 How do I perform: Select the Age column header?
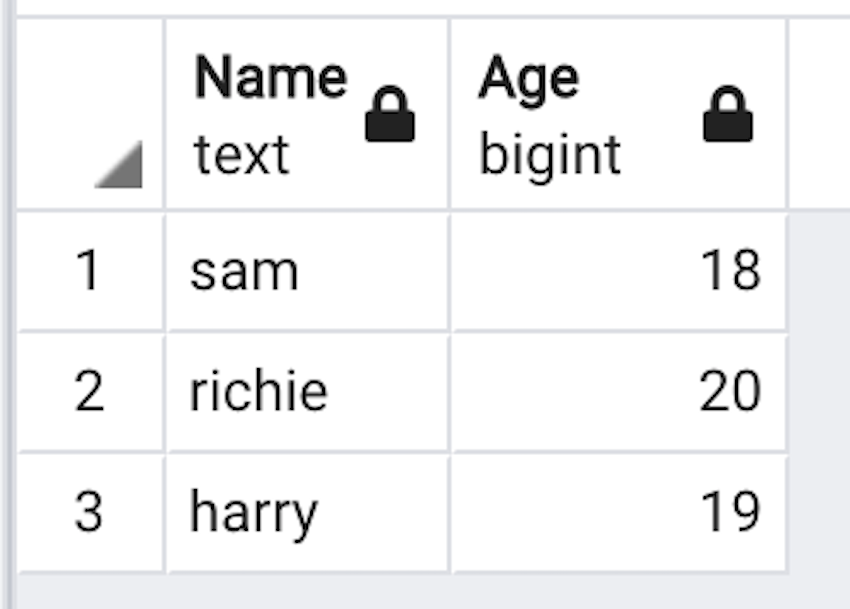click(528, 78)
